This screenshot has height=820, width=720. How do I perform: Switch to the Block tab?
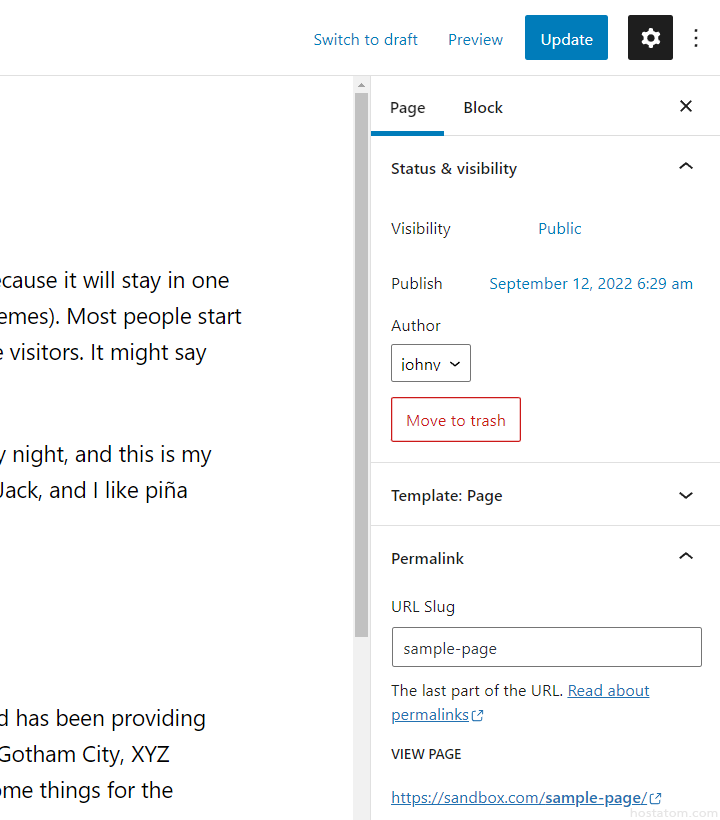point(483,108)
